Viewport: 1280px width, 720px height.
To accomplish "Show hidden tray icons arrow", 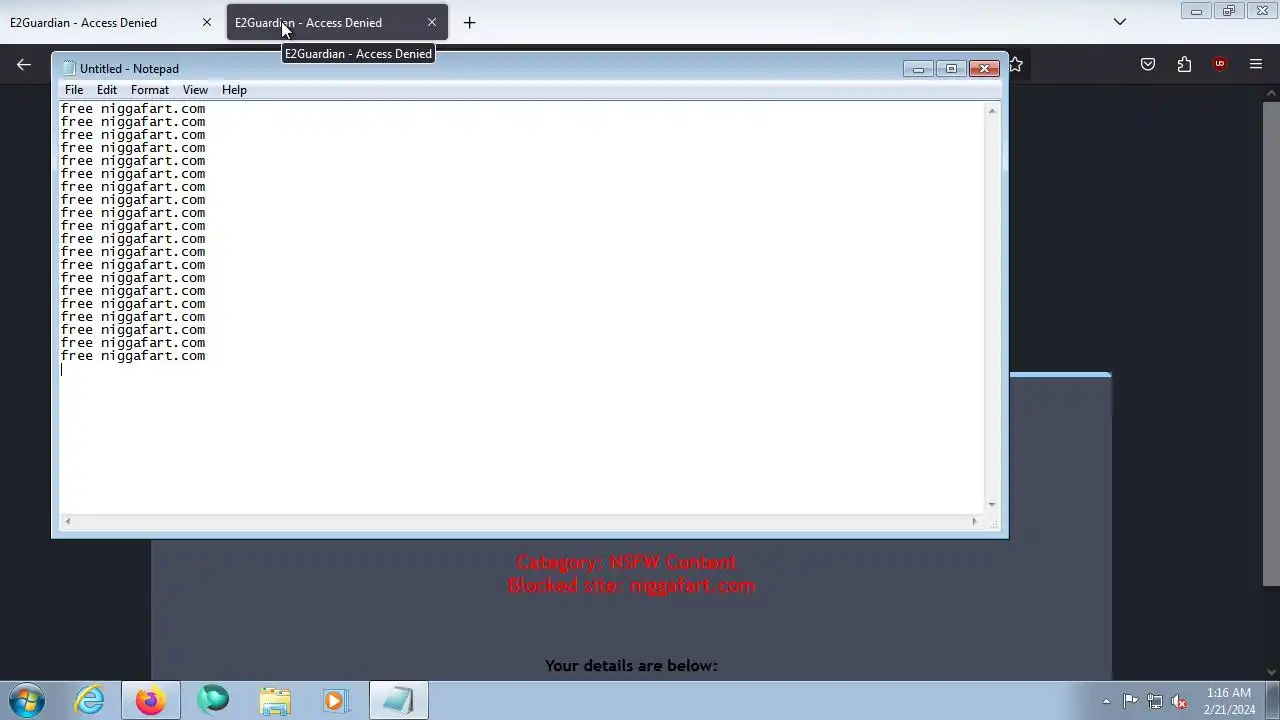I will coord(1106,701).
